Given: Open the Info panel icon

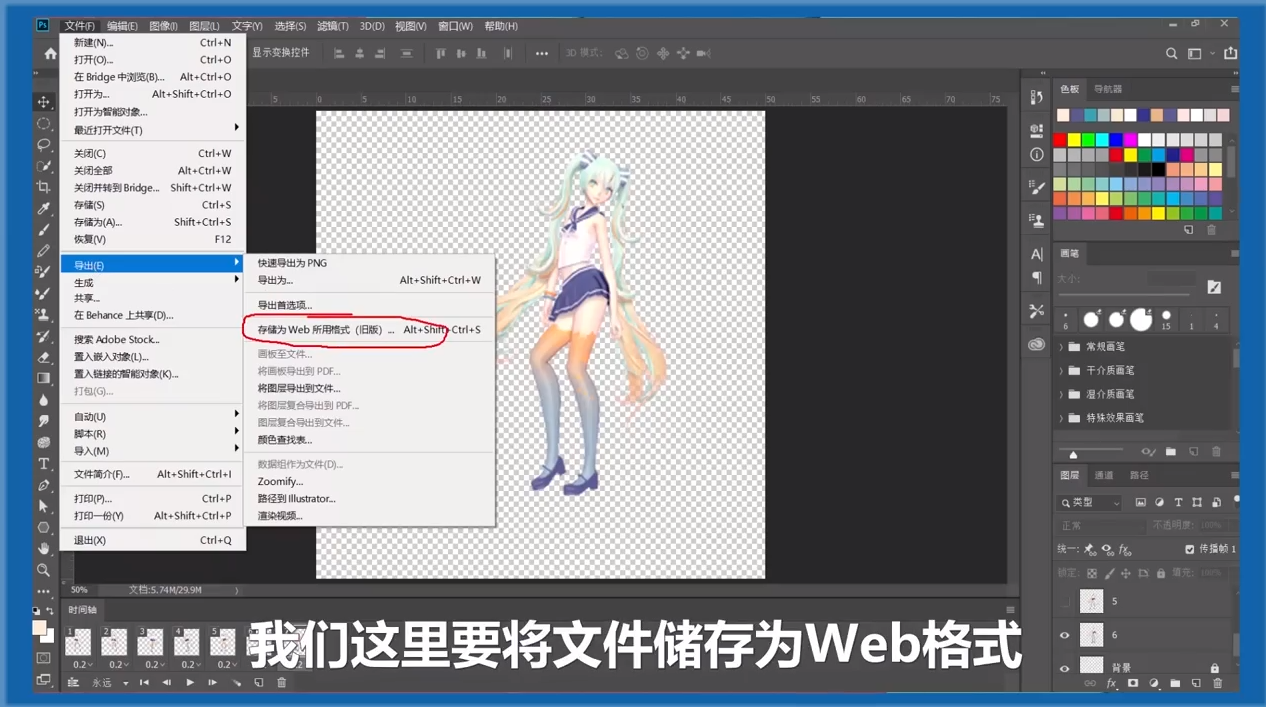Looking at the screenshot, I should 1037,155.
